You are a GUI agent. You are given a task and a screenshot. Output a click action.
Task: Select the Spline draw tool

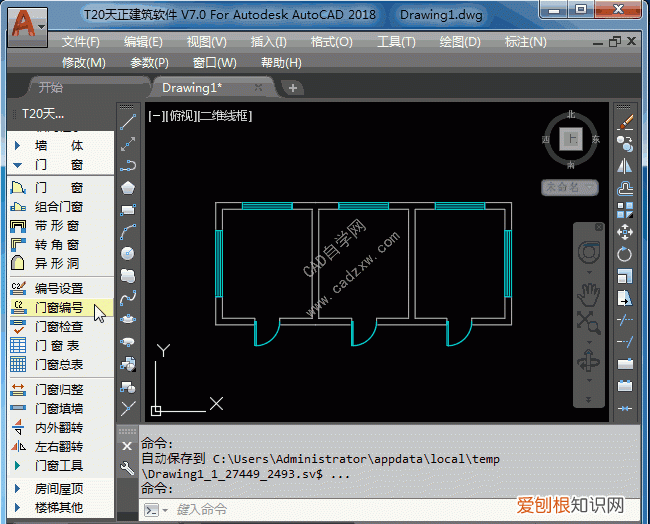pos(128,298)
